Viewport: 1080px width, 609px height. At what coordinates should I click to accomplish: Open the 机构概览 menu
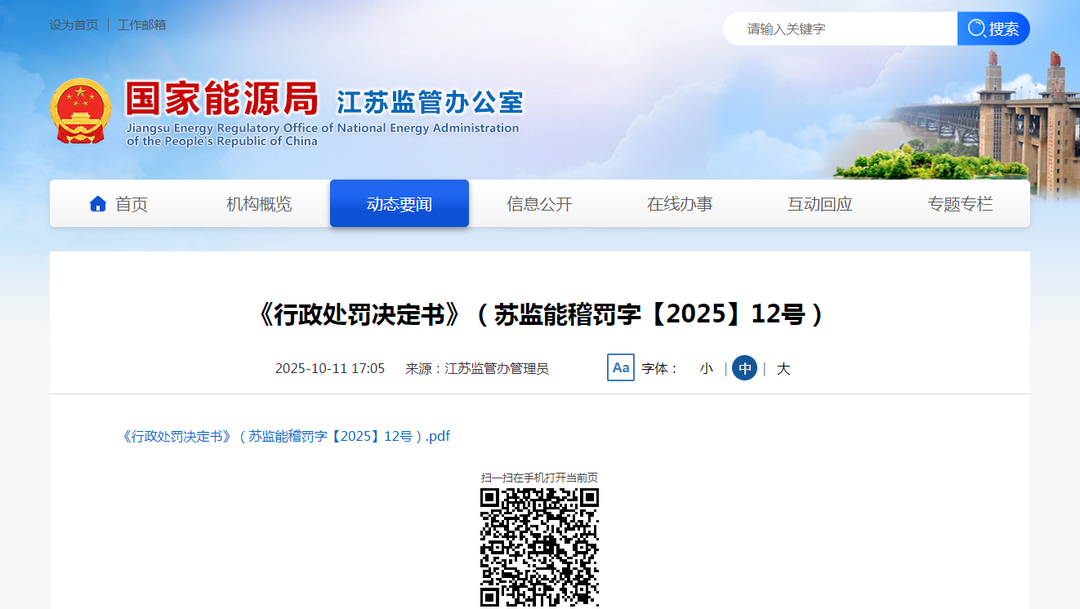point(259,204)
